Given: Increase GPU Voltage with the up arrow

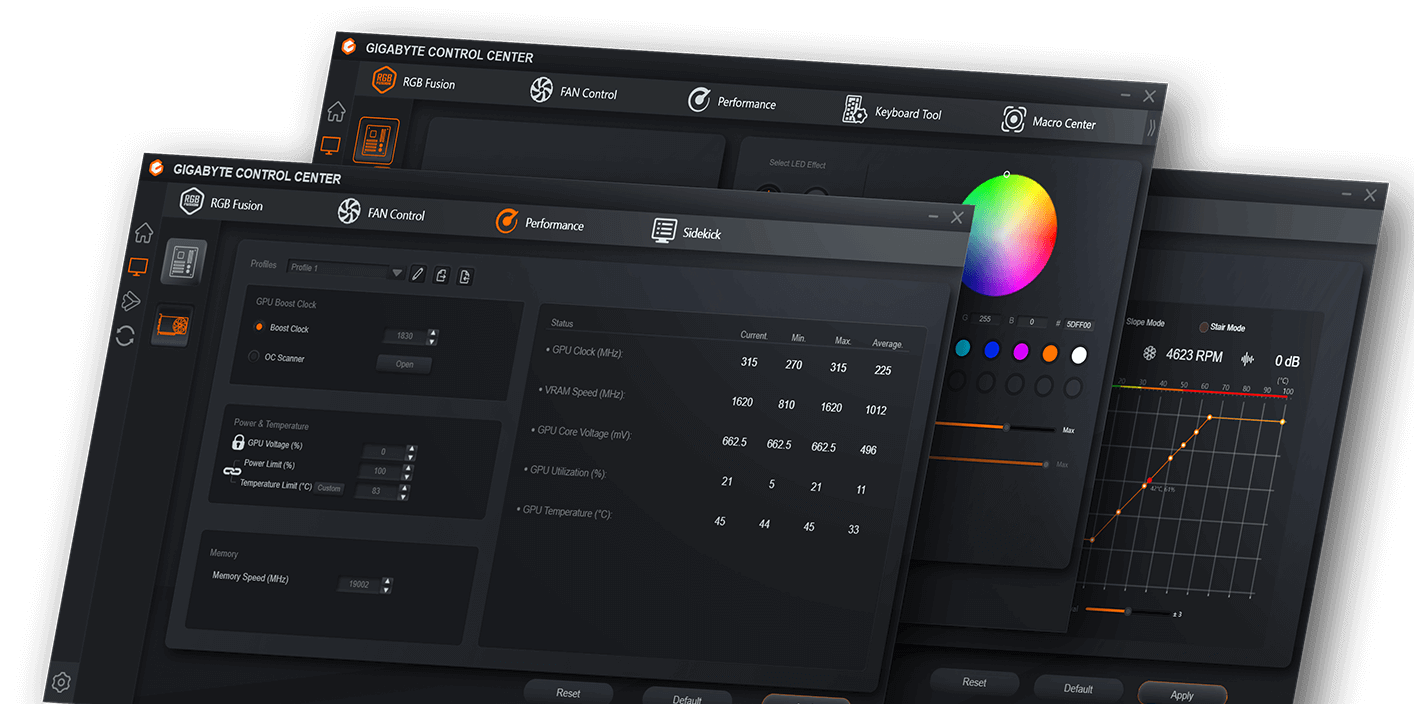Looking at the screenshot, I should 411,449.
